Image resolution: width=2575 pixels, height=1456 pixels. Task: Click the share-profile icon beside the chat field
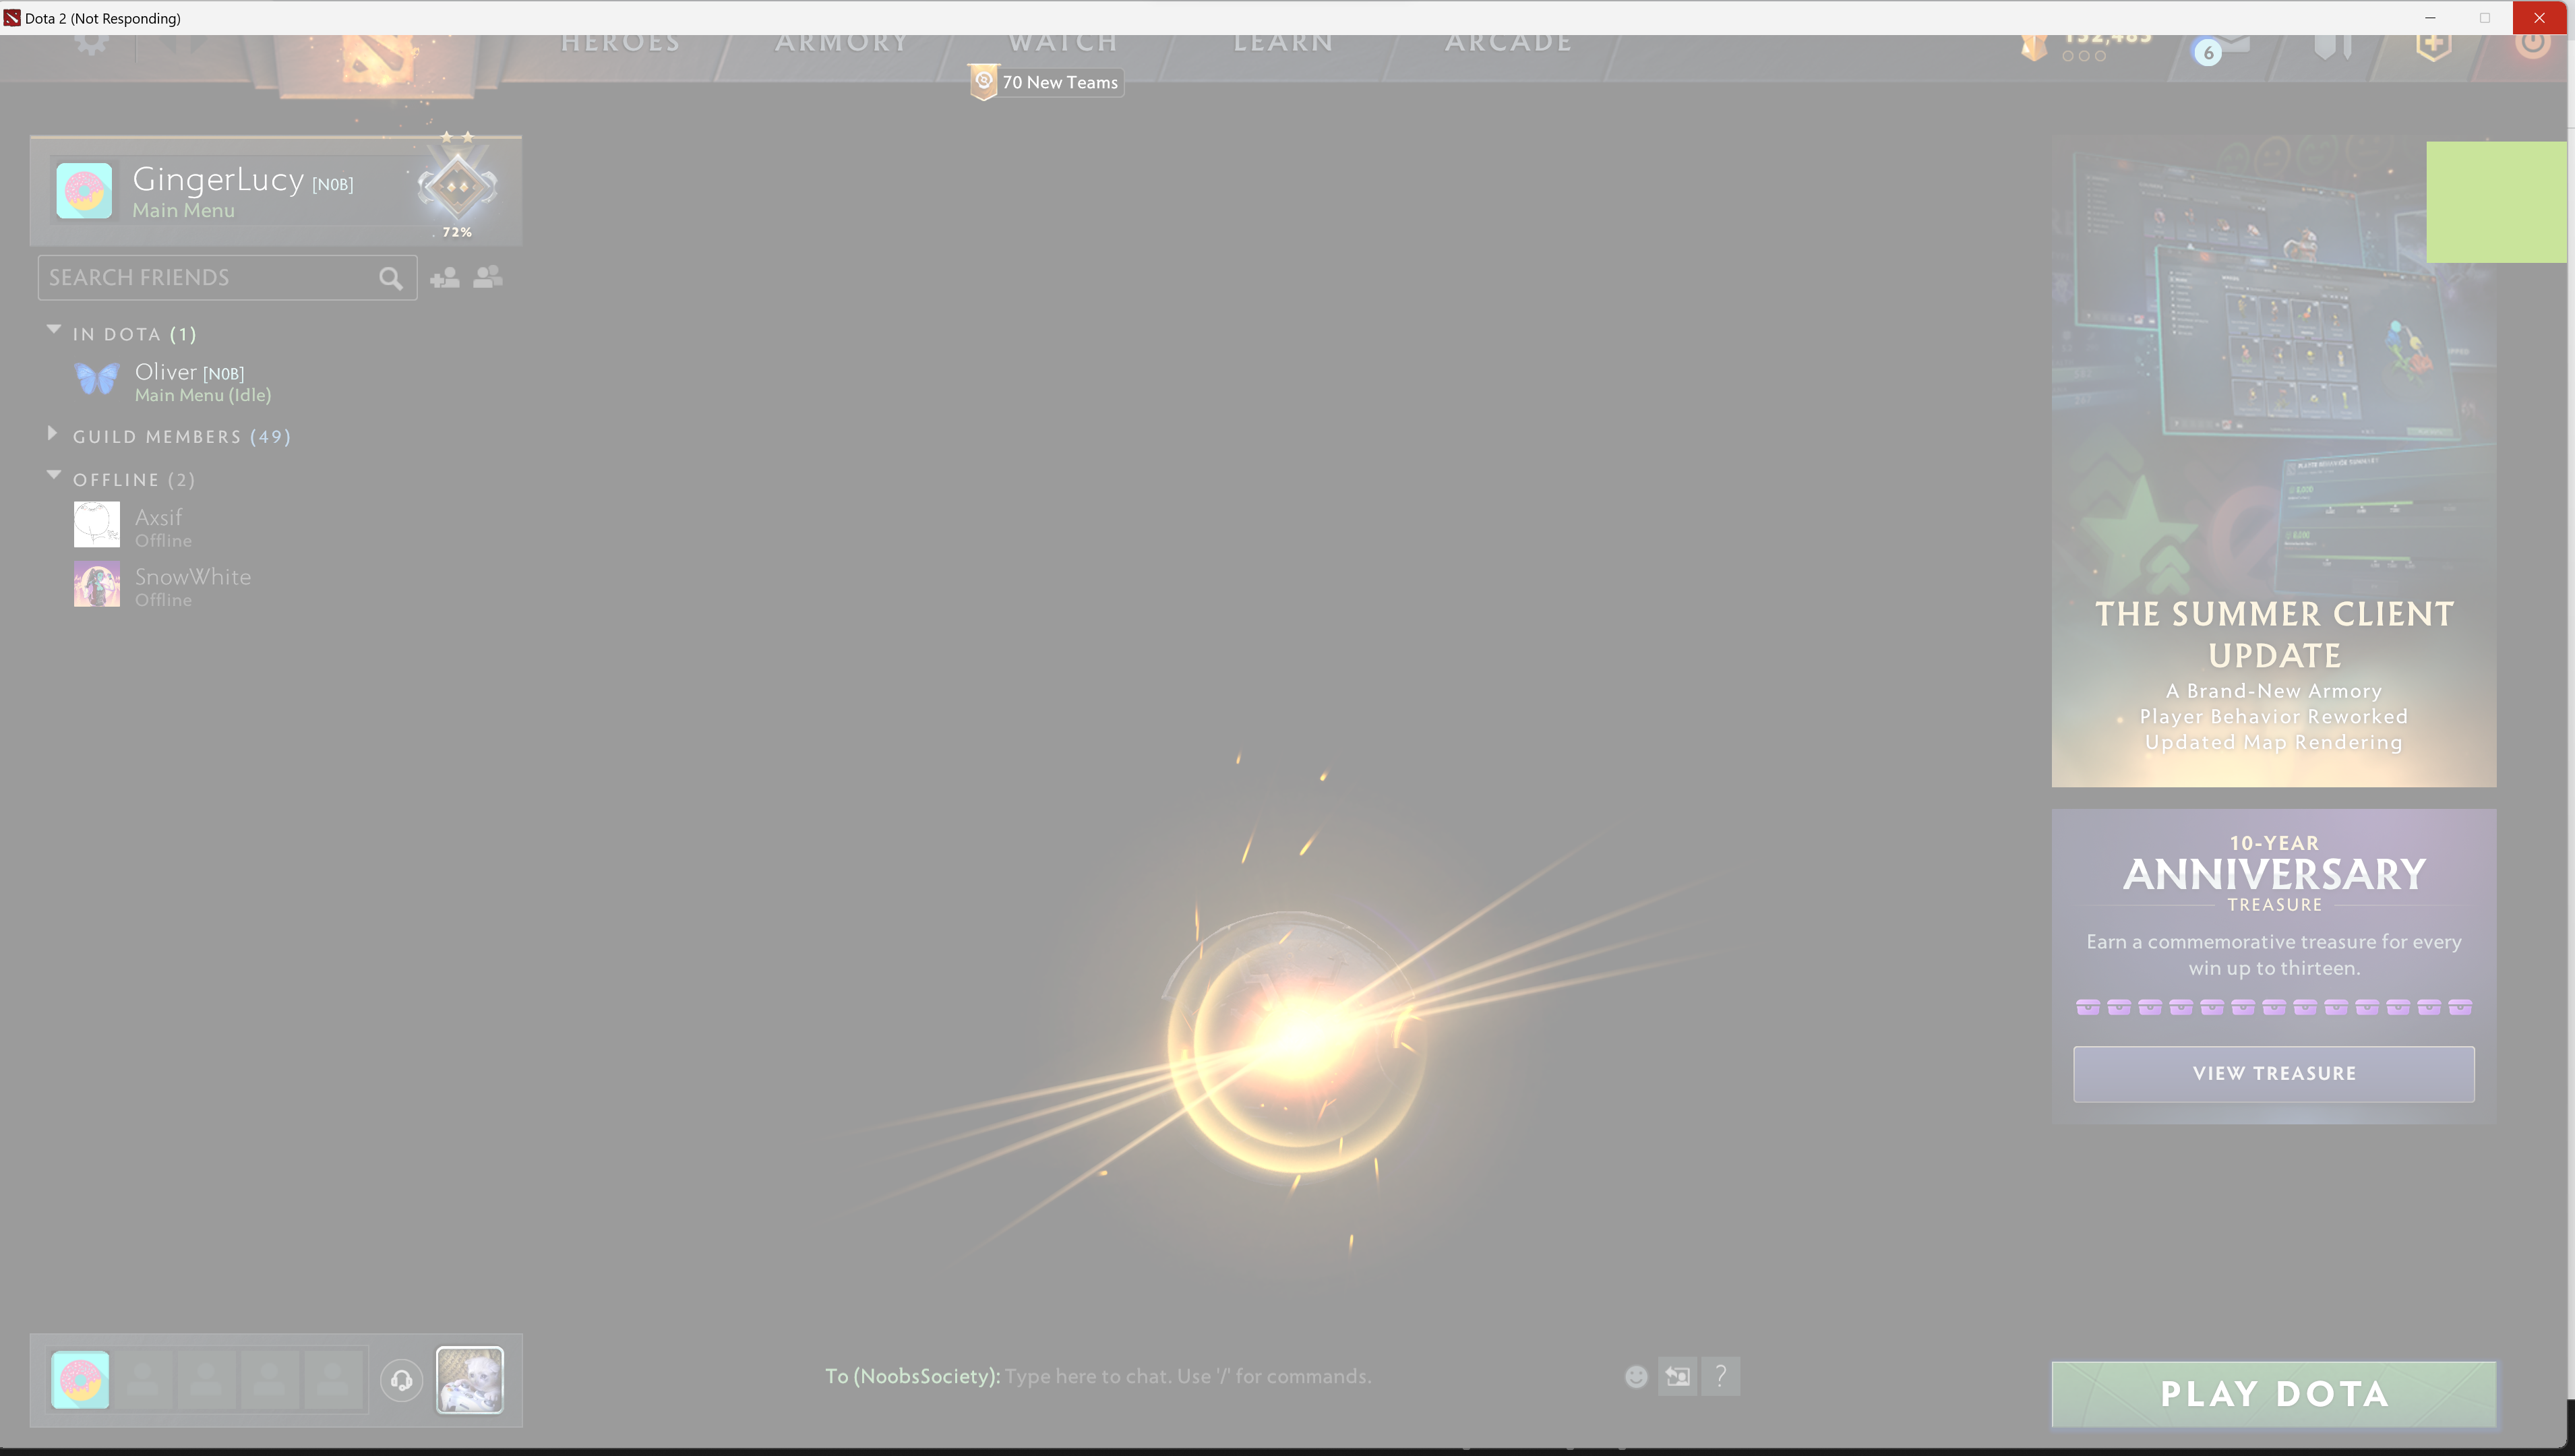1678,1376
